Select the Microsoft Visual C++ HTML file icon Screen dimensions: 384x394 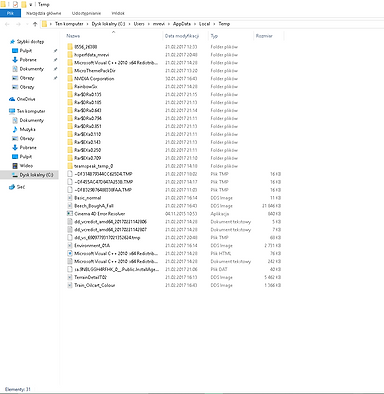coord(70,254)
